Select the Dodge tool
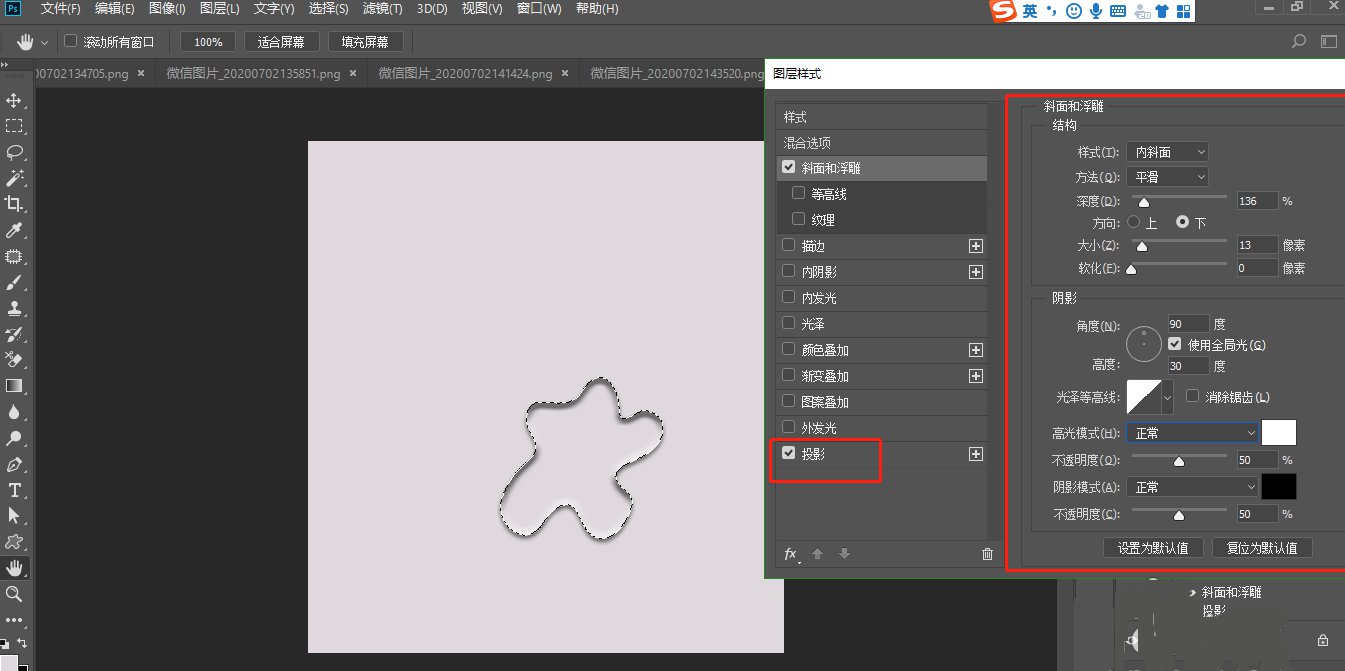Image resolution: width=1345 pixels, height=671 pixels. coord(15,438)
